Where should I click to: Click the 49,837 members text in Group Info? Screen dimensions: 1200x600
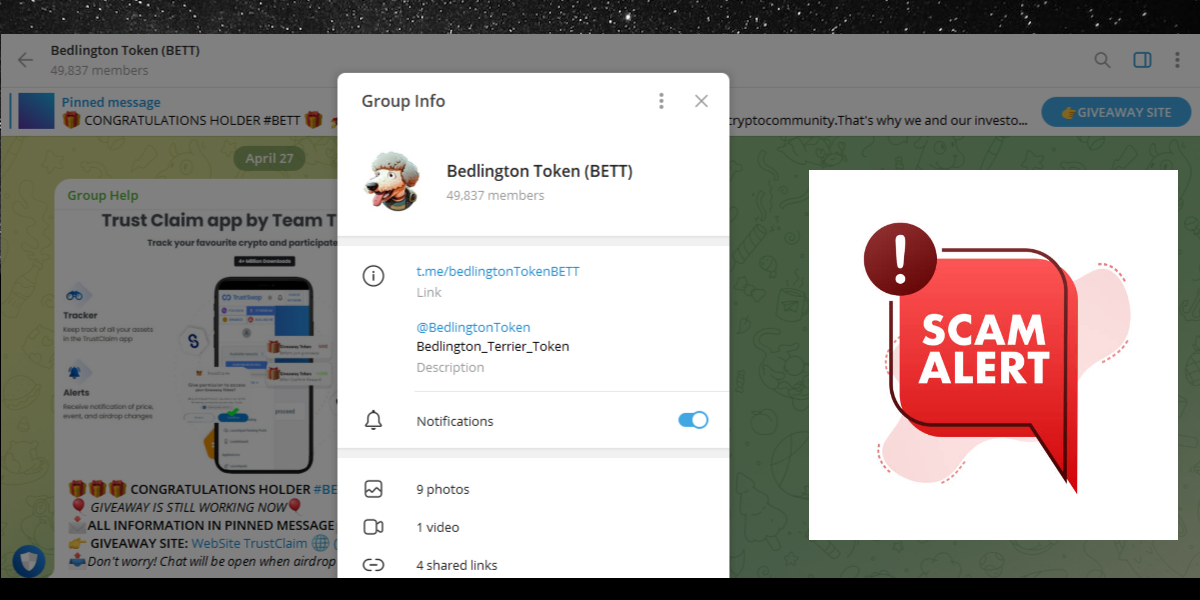[x=495, y=195]
